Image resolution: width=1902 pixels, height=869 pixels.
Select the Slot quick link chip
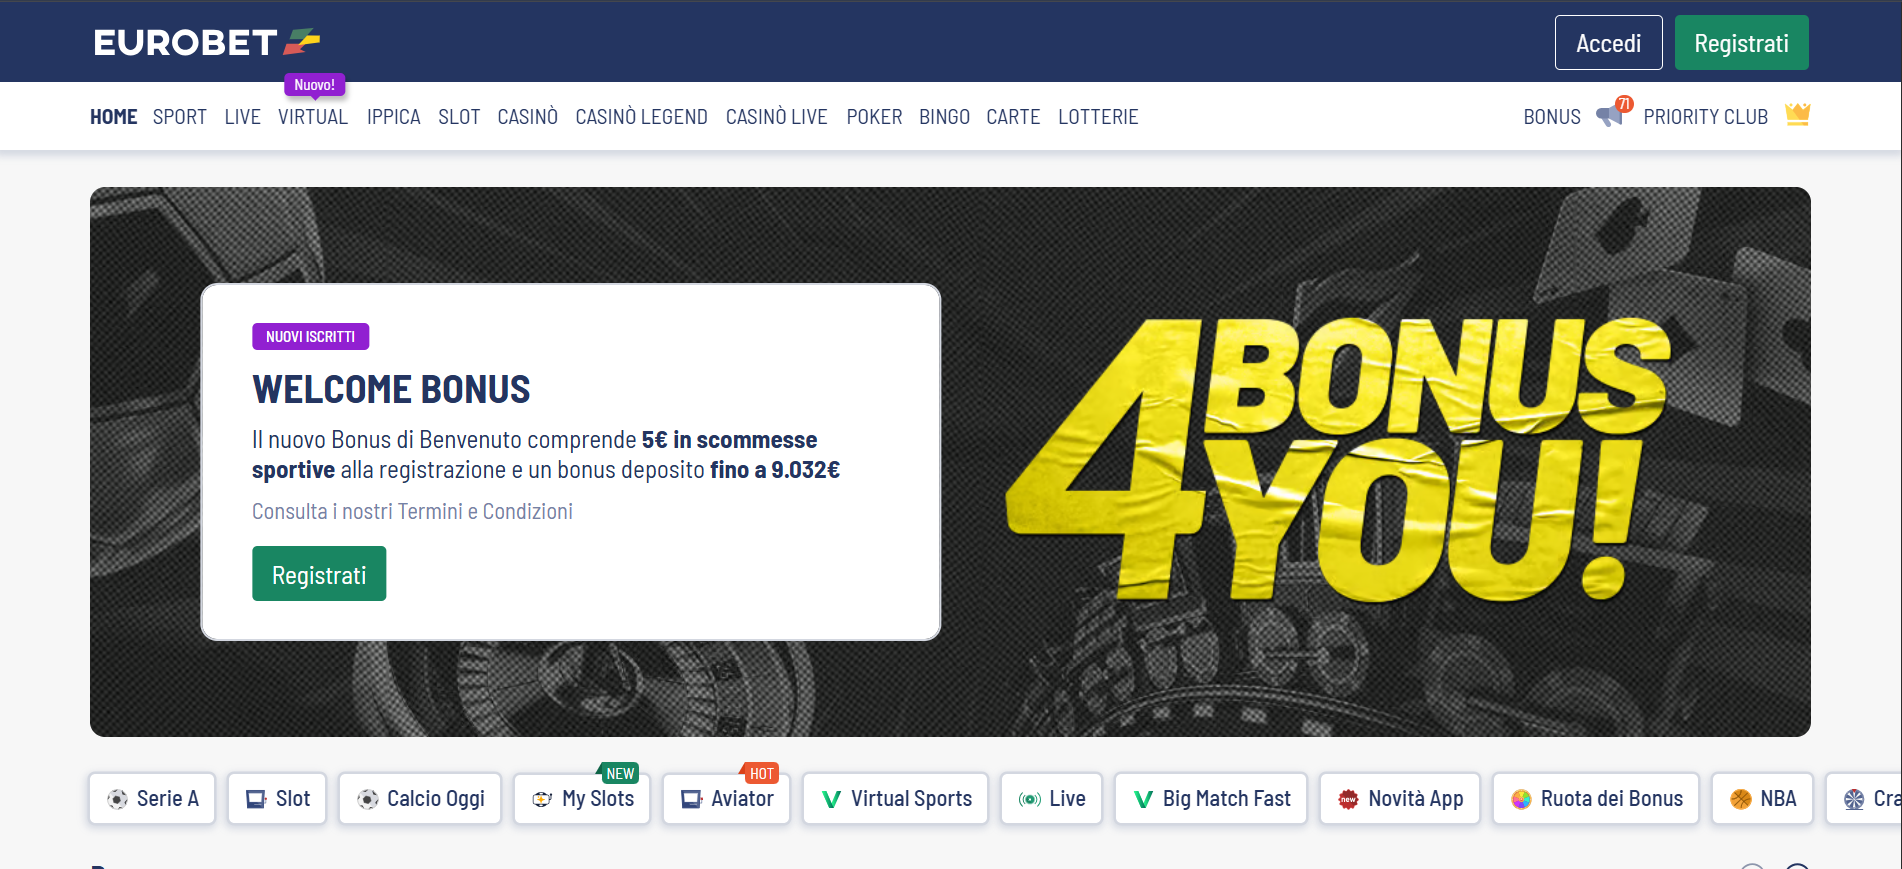(x=277, y=799)
